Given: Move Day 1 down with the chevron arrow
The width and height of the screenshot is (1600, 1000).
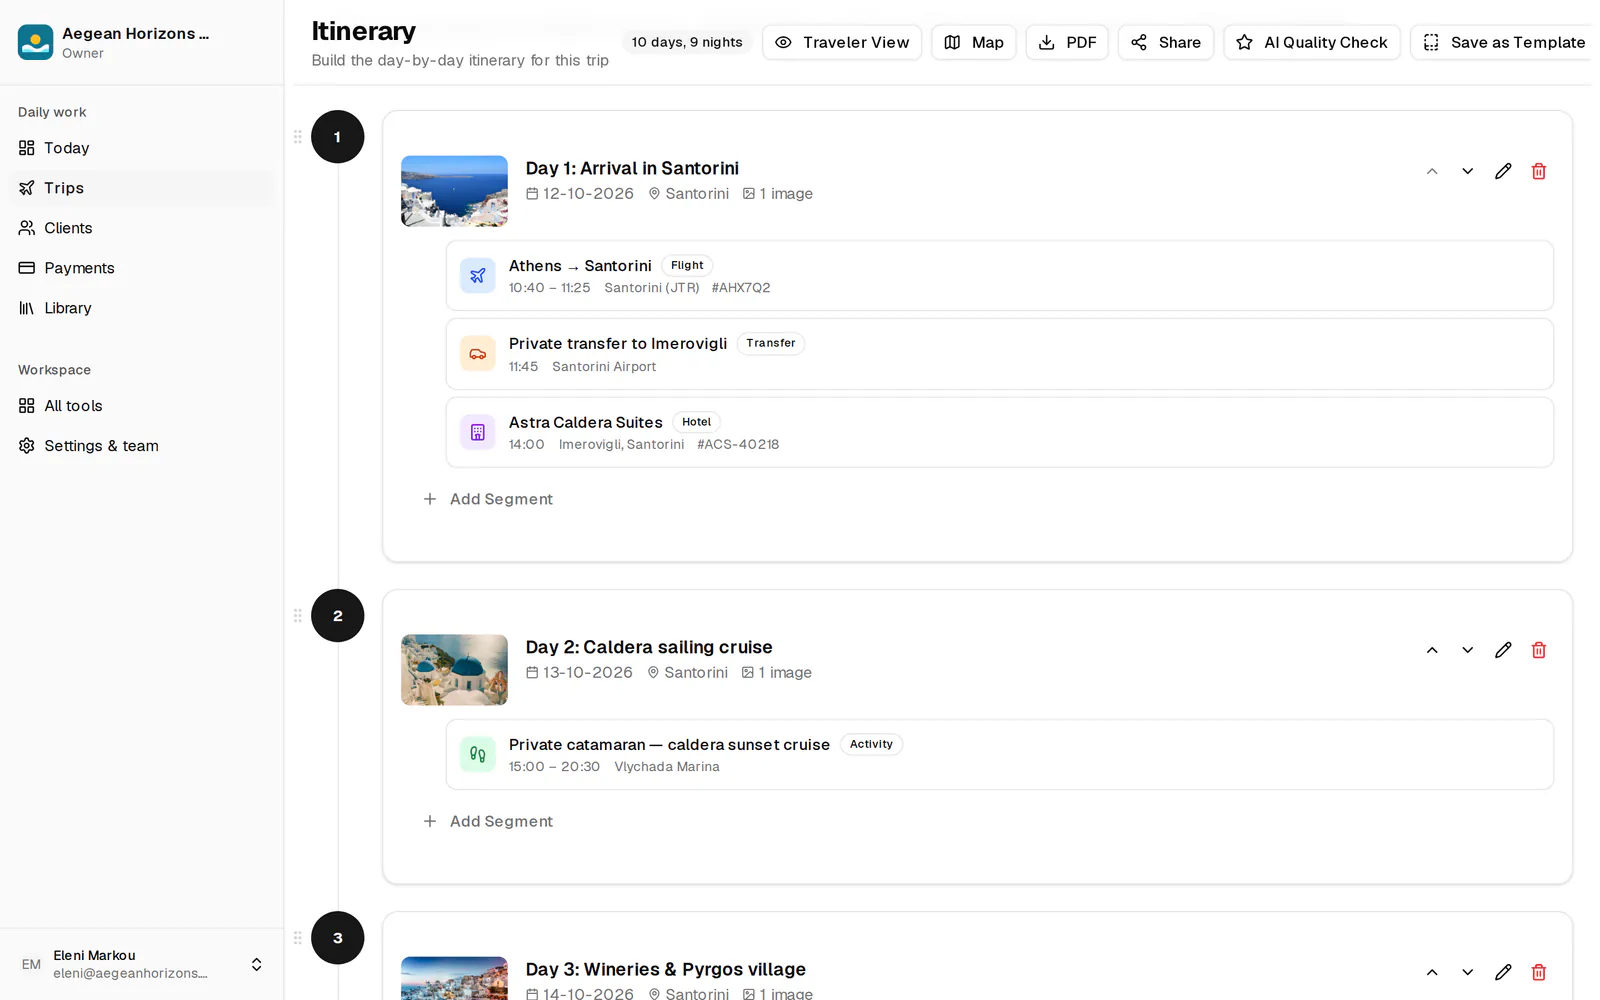Looking at the screenshot, I should [1467, 171].
